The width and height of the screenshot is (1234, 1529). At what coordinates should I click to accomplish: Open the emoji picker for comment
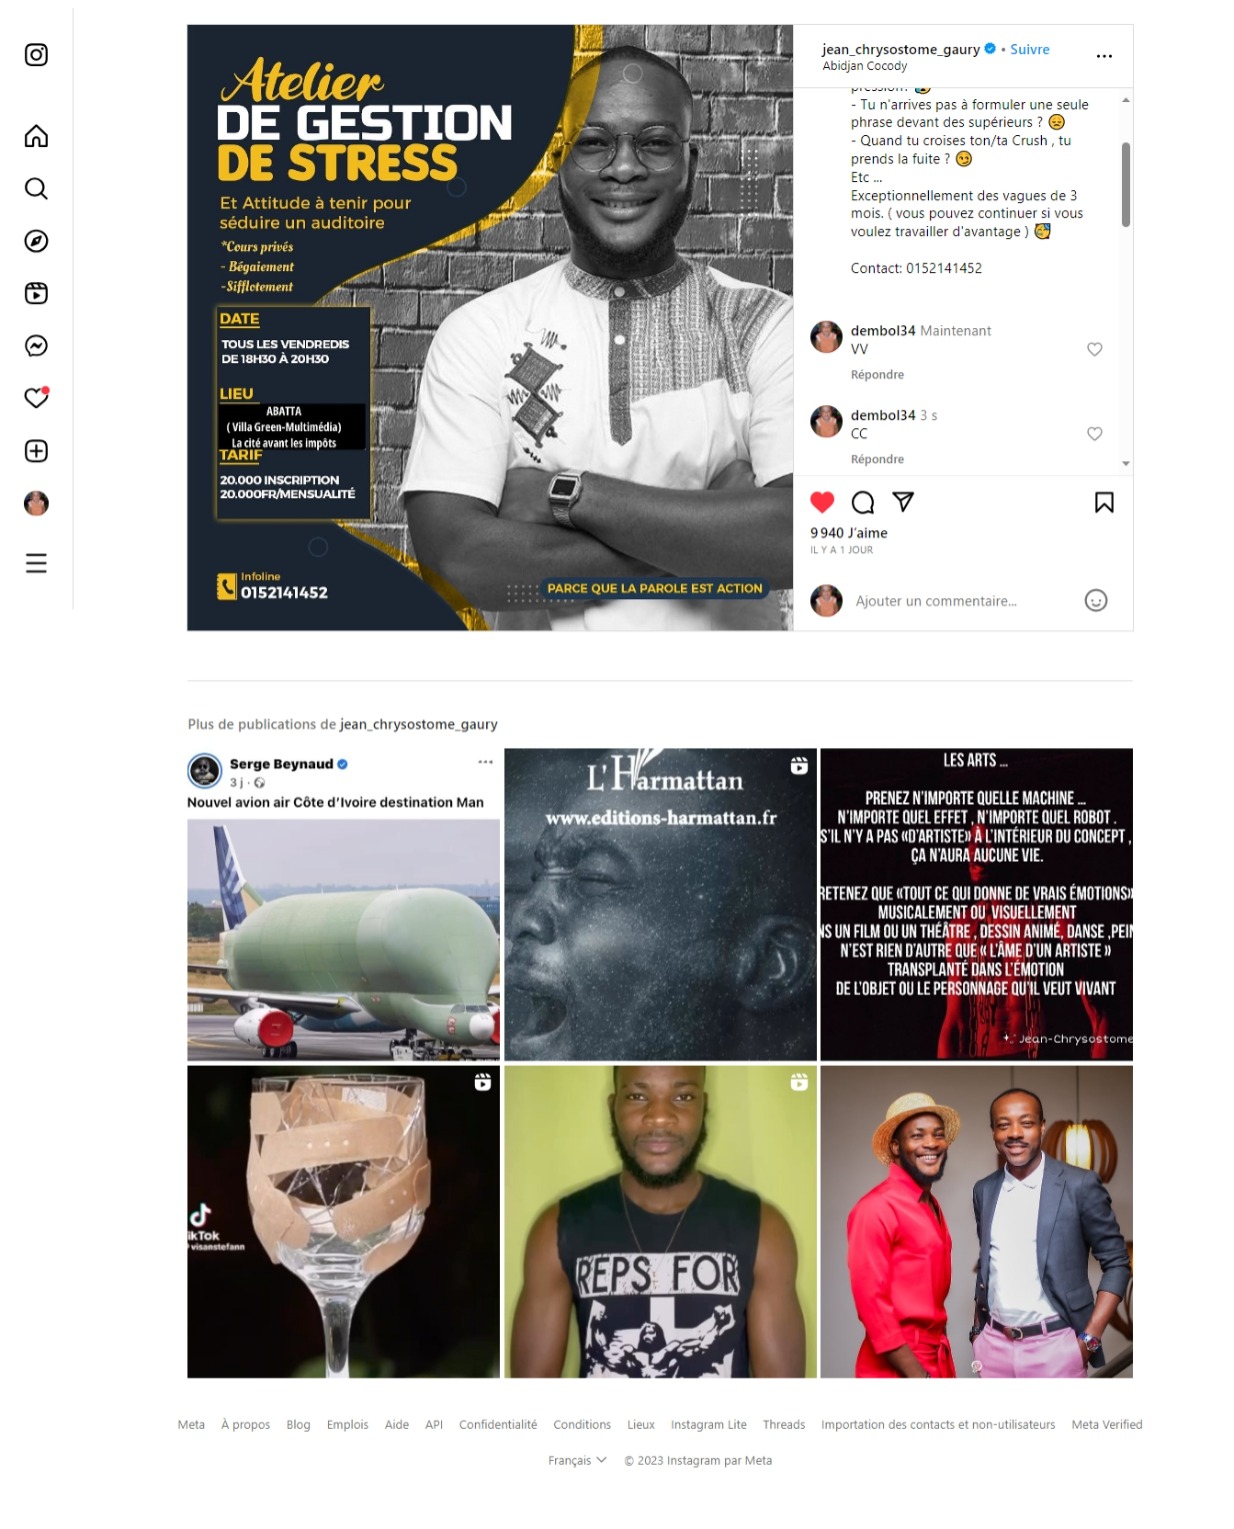point(1096,600)
